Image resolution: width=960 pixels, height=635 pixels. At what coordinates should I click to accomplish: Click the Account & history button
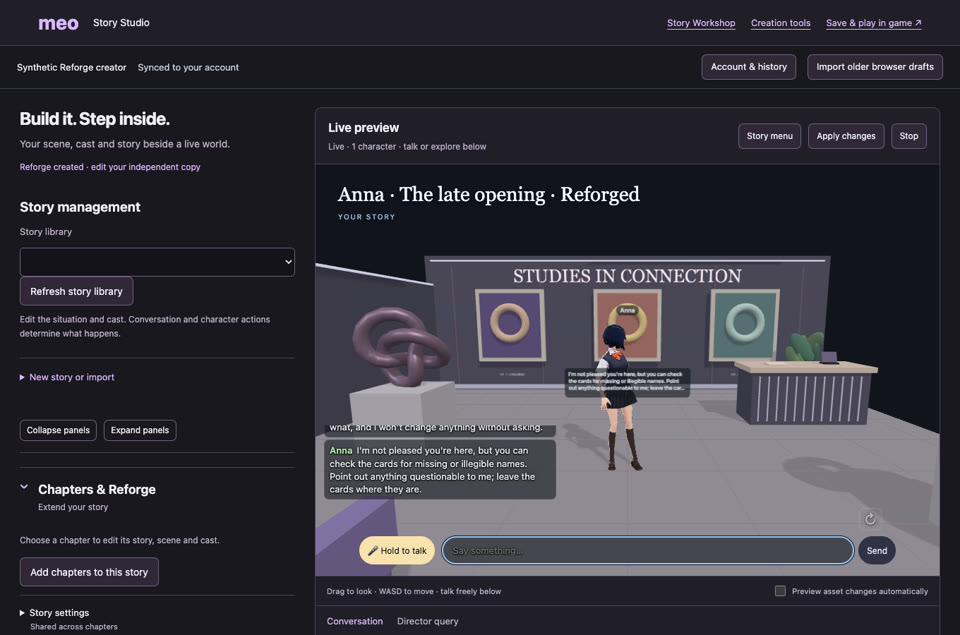749,67
